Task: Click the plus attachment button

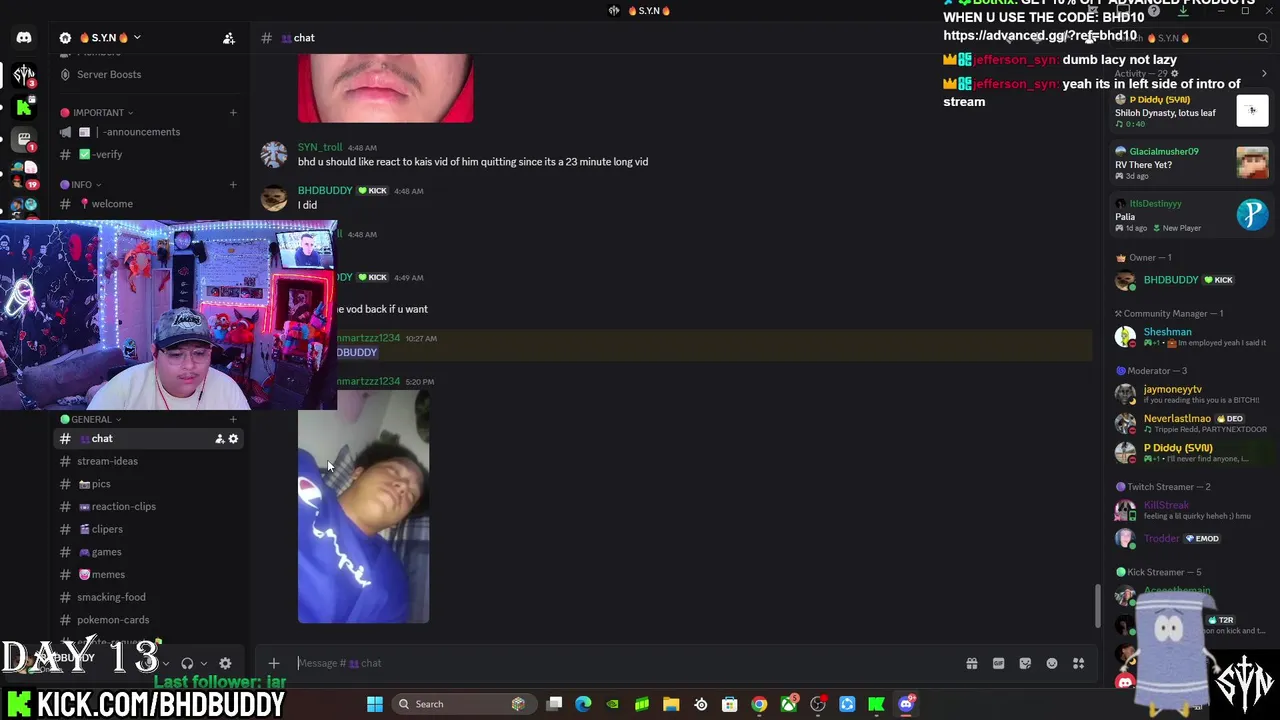Action: coord(274,663)
